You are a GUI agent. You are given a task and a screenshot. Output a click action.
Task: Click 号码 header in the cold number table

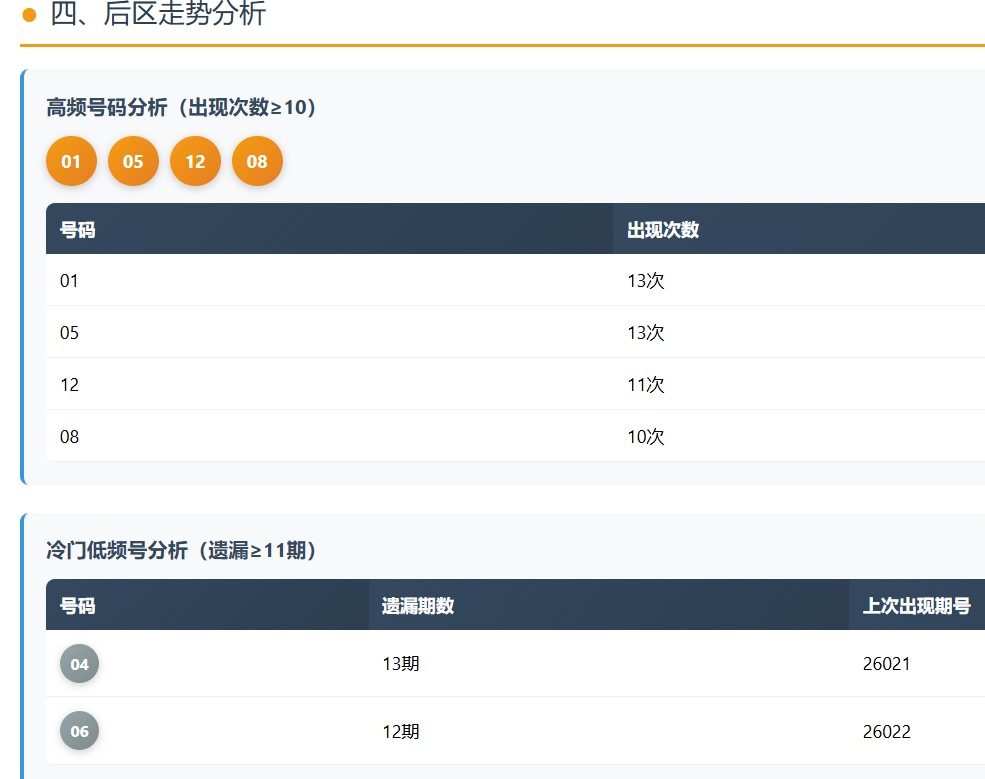tap(78, 605)
